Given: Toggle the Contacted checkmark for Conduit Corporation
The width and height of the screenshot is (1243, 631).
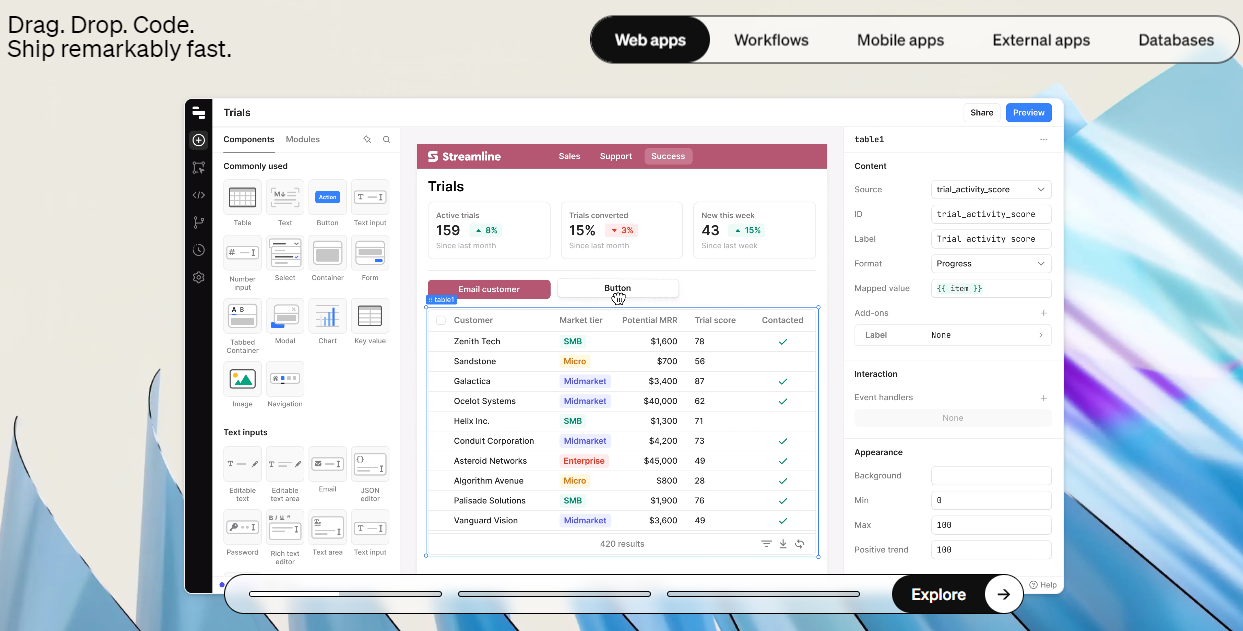Looking at the screenshot, I should click(x=783, y=441).
